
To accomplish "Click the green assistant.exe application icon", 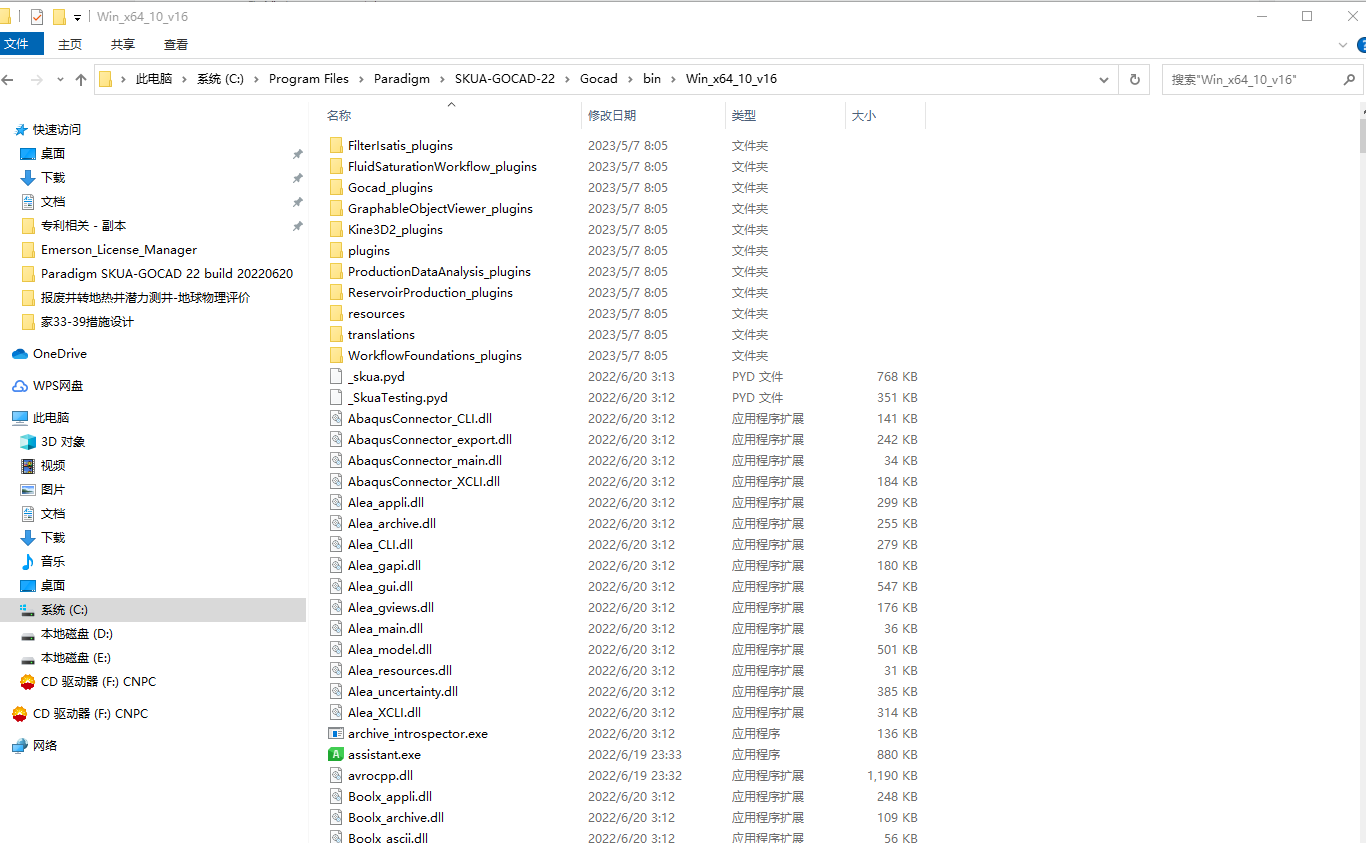I will [x=336, y=755].
